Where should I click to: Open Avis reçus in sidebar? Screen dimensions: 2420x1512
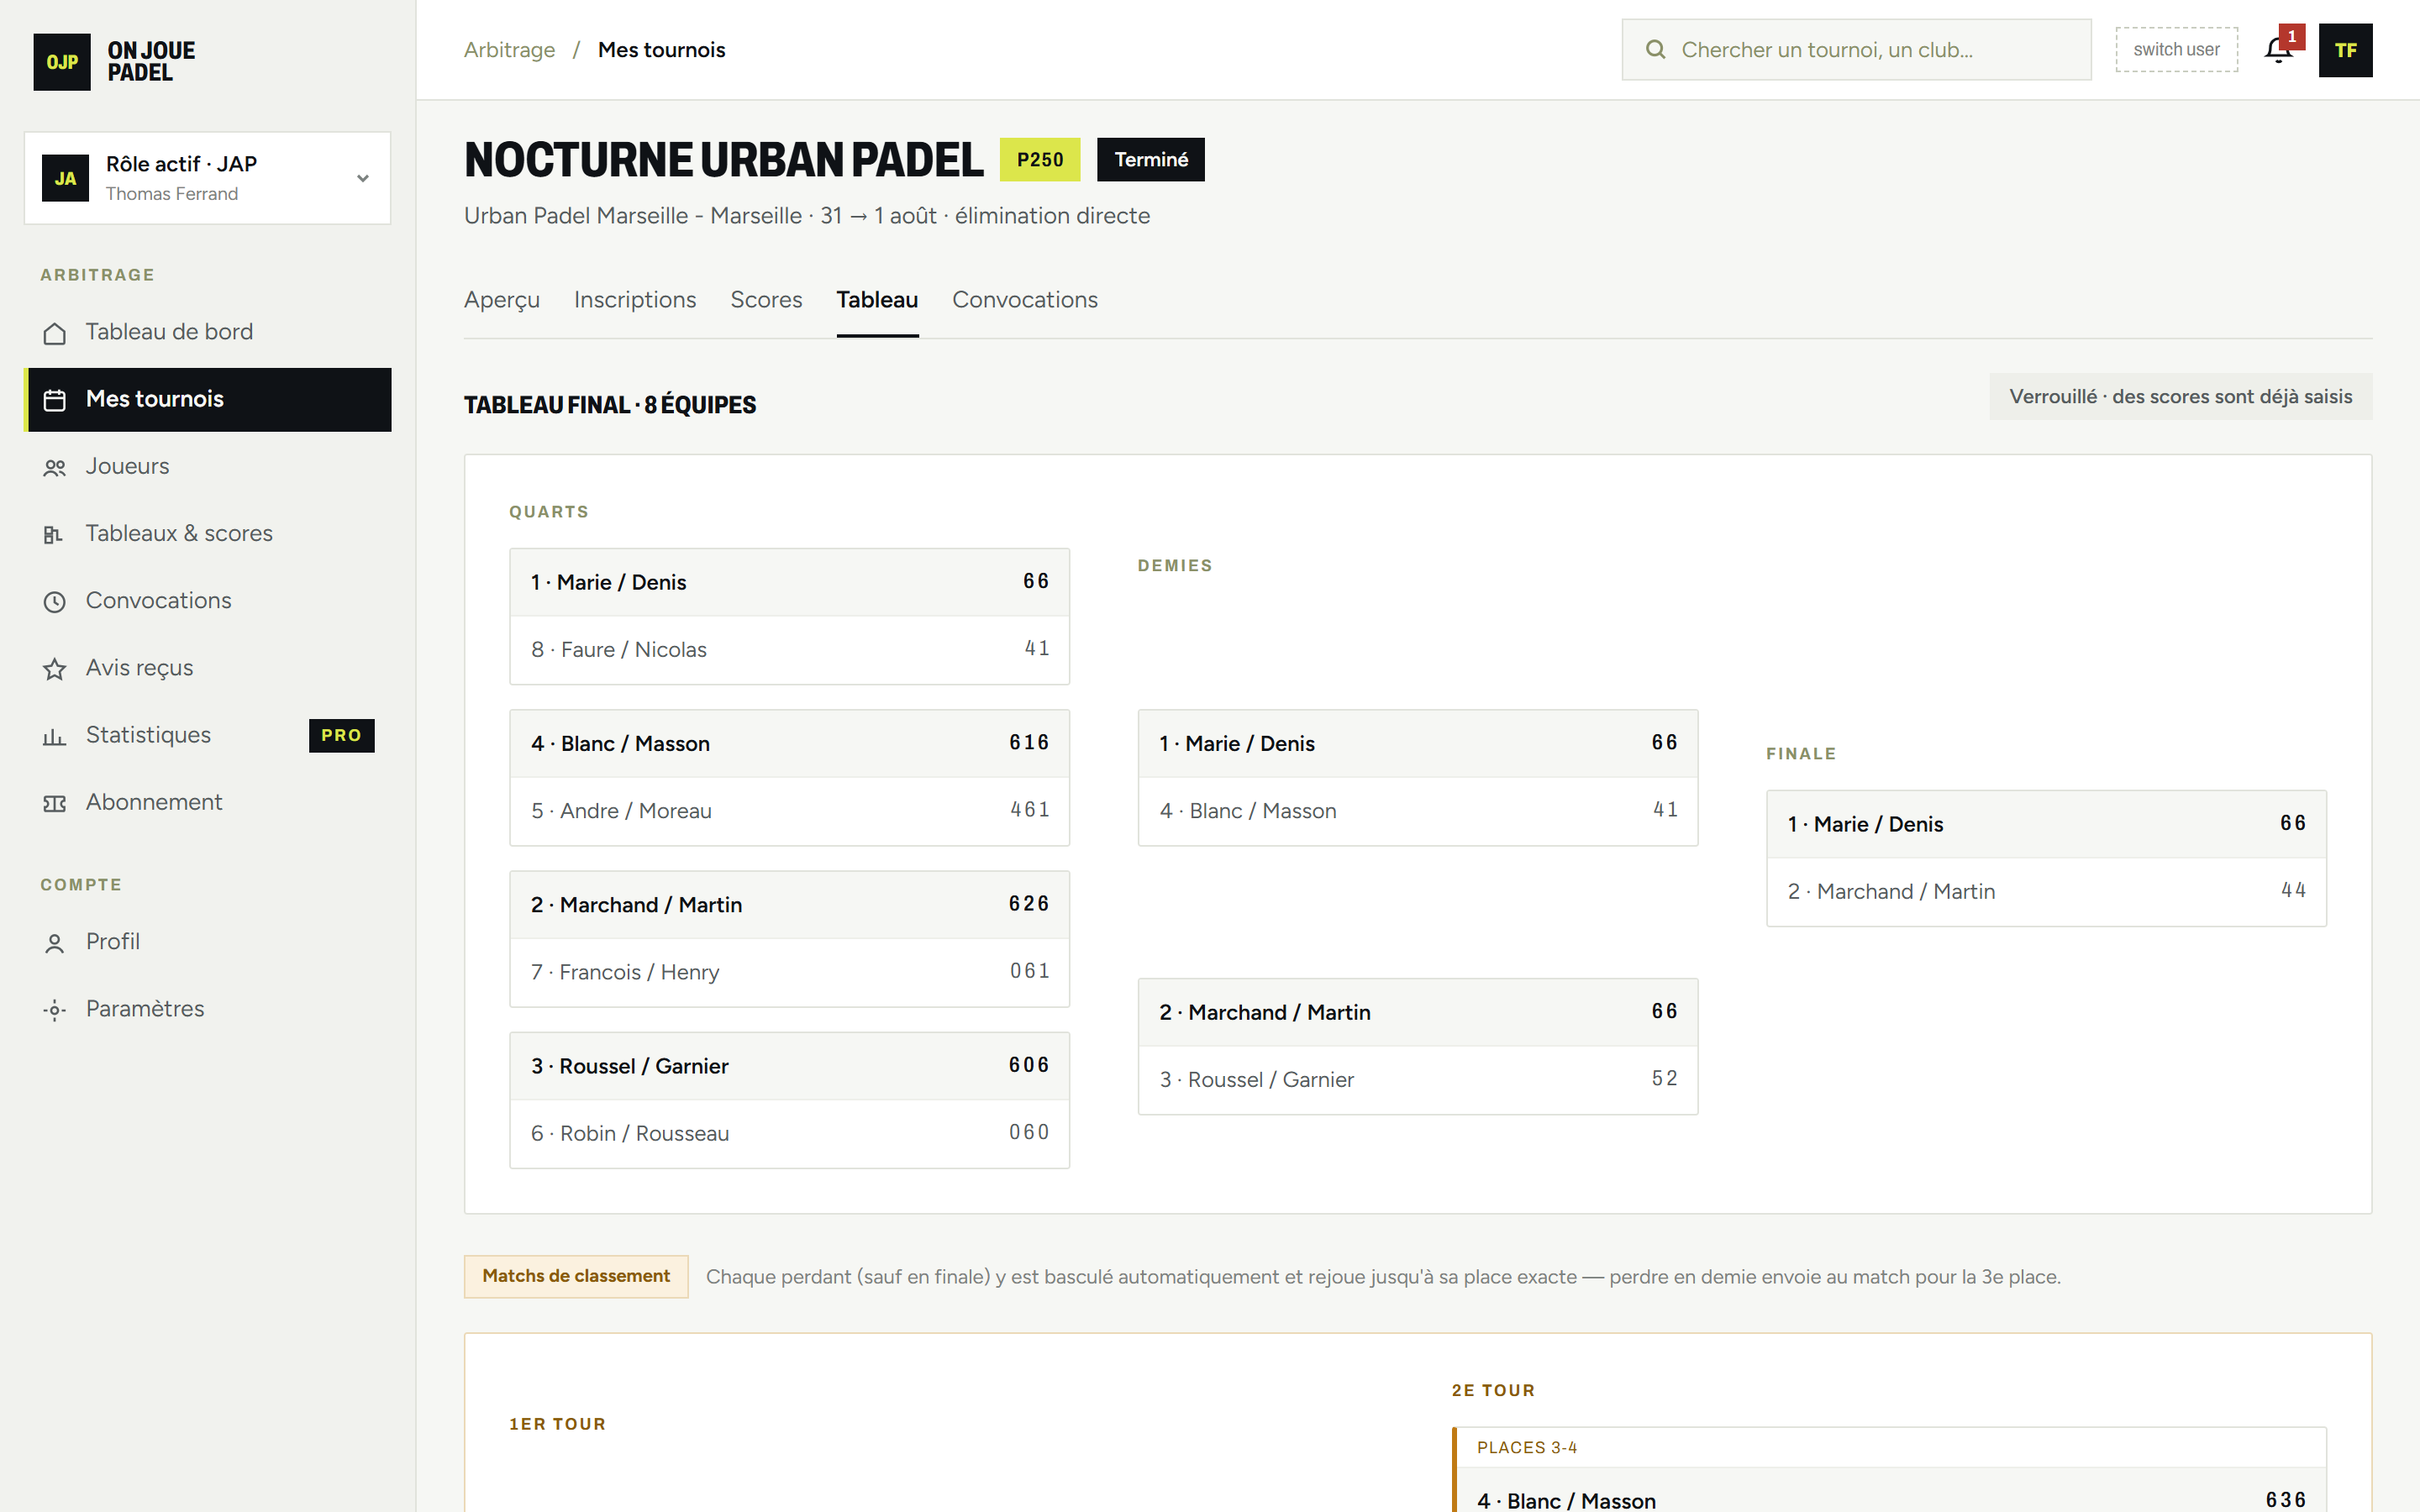click(208, 667)
